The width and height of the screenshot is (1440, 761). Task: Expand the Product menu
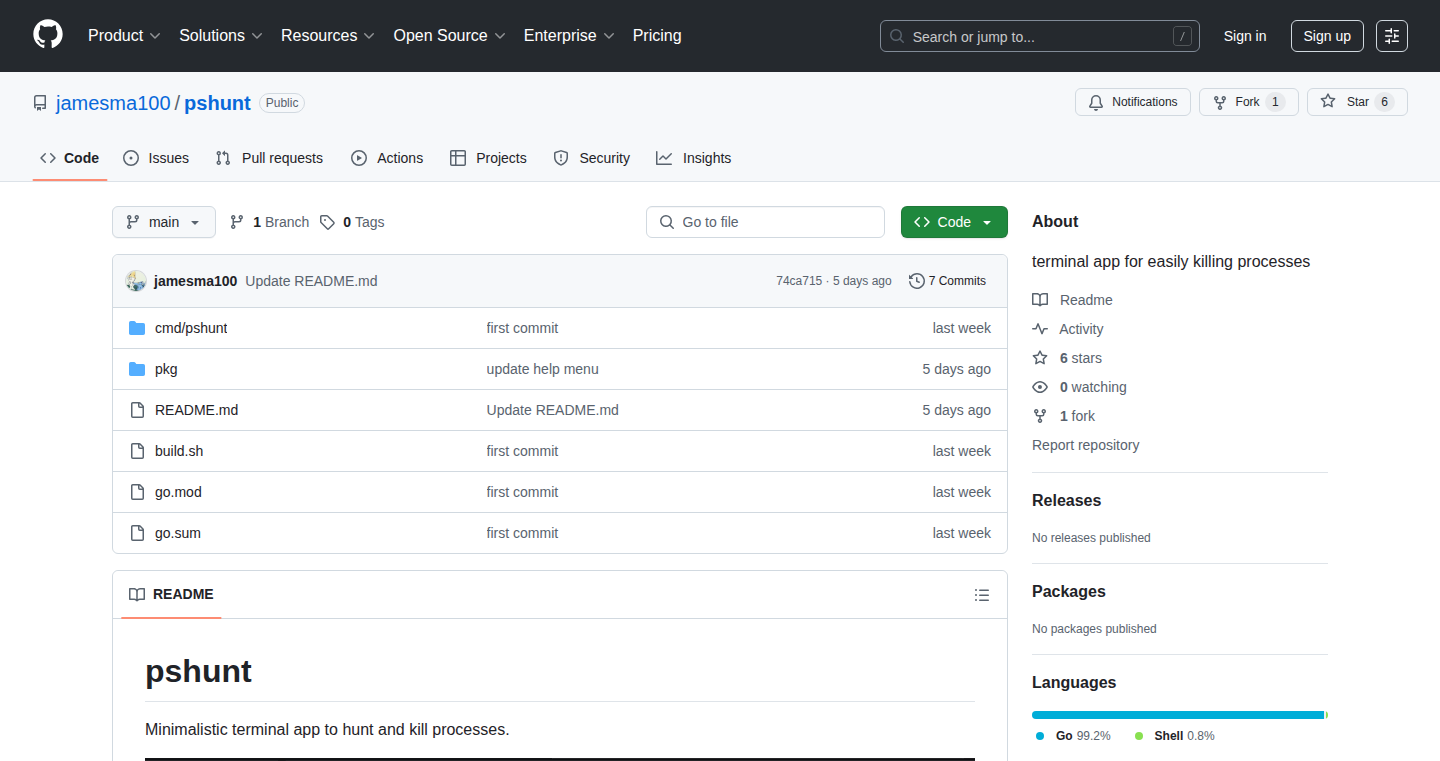click(124, 36)
